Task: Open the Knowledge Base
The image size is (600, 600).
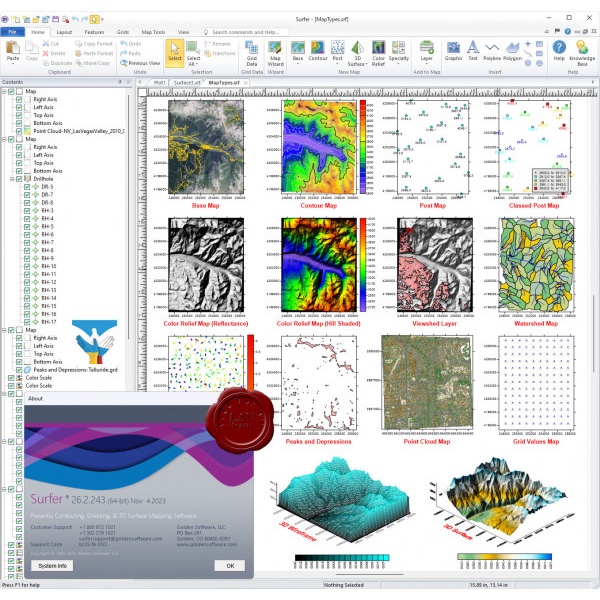Action: (x=582, y=51)
